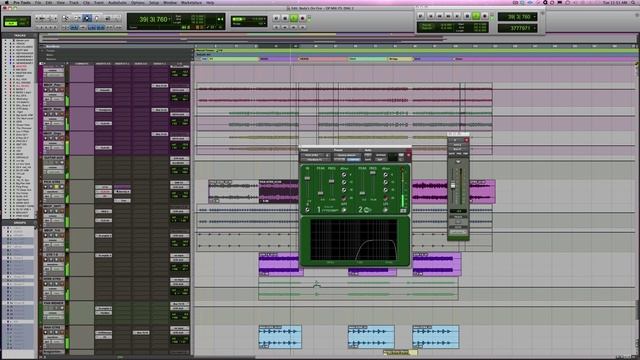
Task: Open the Setup menu
Action: click(154, 2)
